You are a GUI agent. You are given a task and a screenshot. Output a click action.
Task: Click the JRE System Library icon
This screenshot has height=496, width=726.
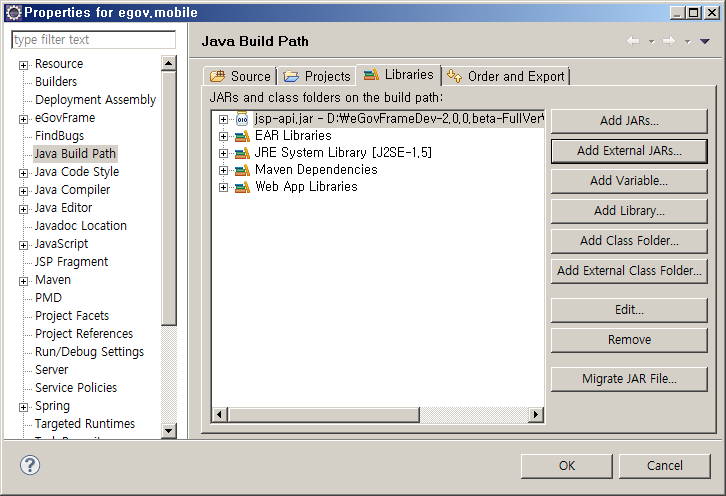[241, 153]
